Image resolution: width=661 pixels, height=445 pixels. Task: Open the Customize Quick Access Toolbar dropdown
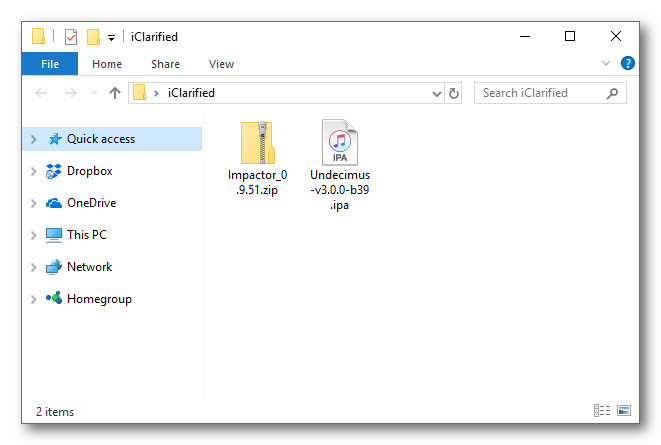pos(111,38)
